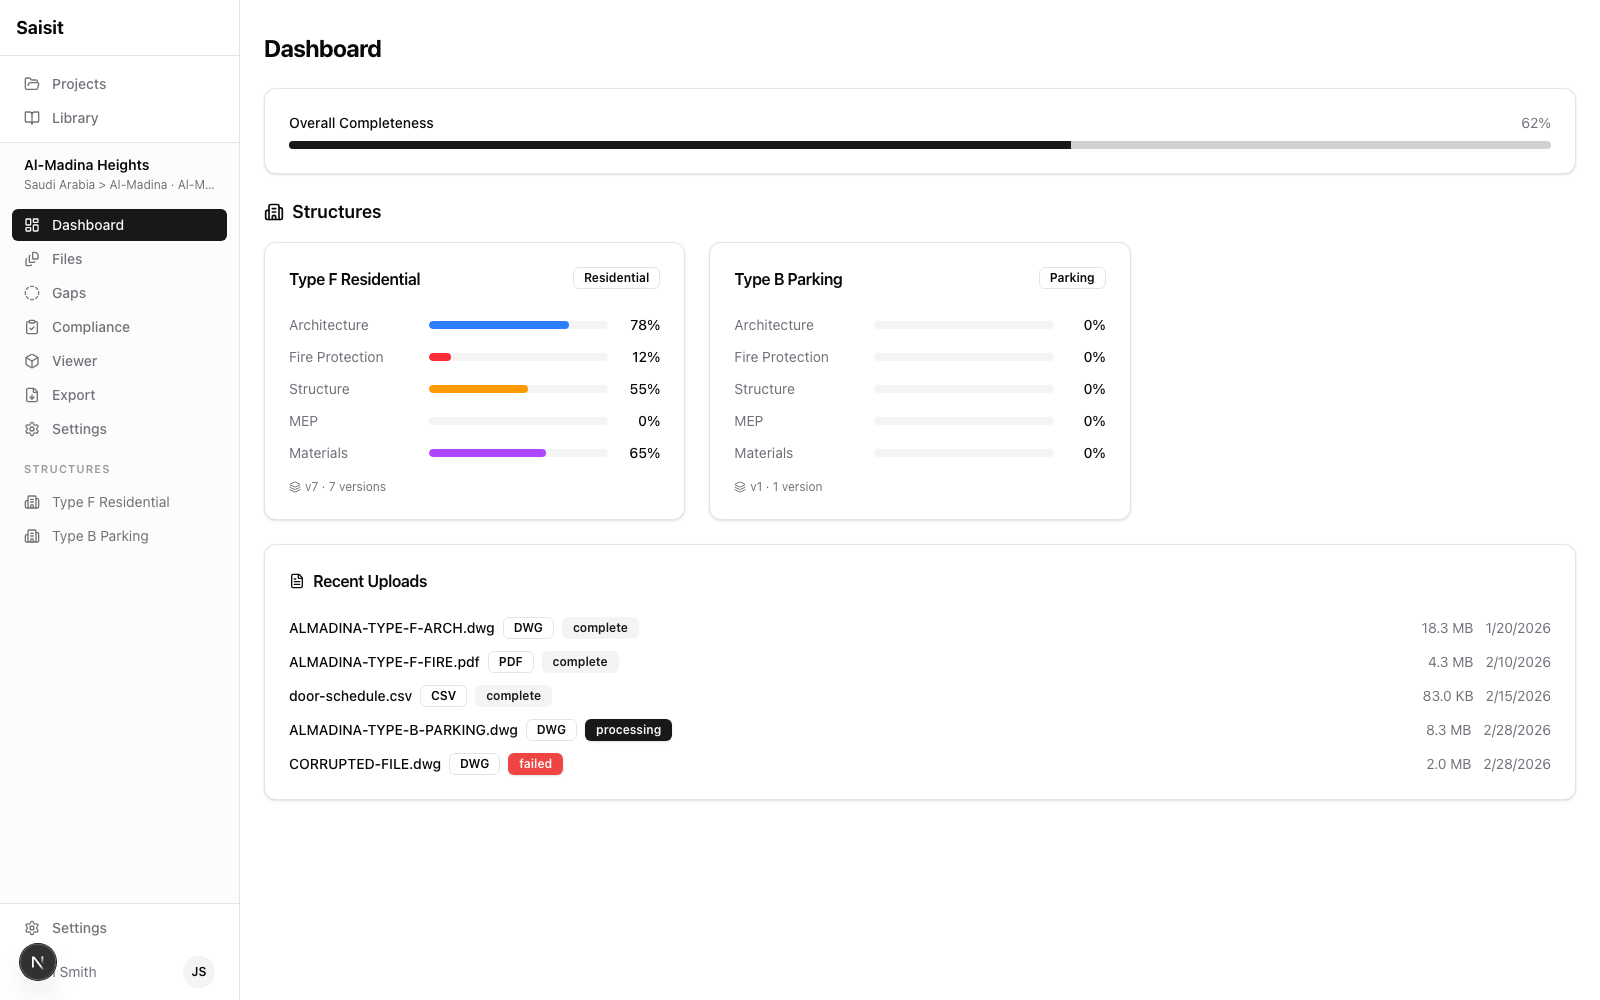Click the Library book icon
Screen dimensions: 1600x1000
32,118
